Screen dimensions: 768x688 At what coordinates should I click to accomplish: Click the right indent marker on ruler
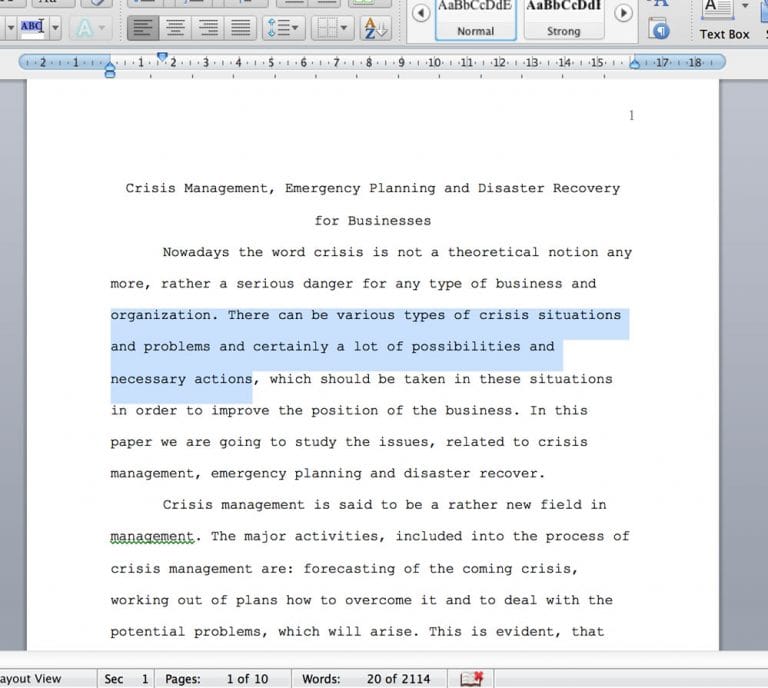[634, 64]
